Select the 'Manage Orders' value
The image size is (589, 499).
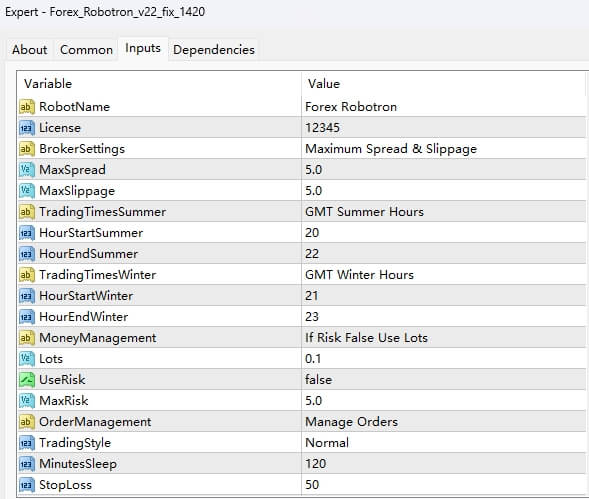(x=351, y=422)
